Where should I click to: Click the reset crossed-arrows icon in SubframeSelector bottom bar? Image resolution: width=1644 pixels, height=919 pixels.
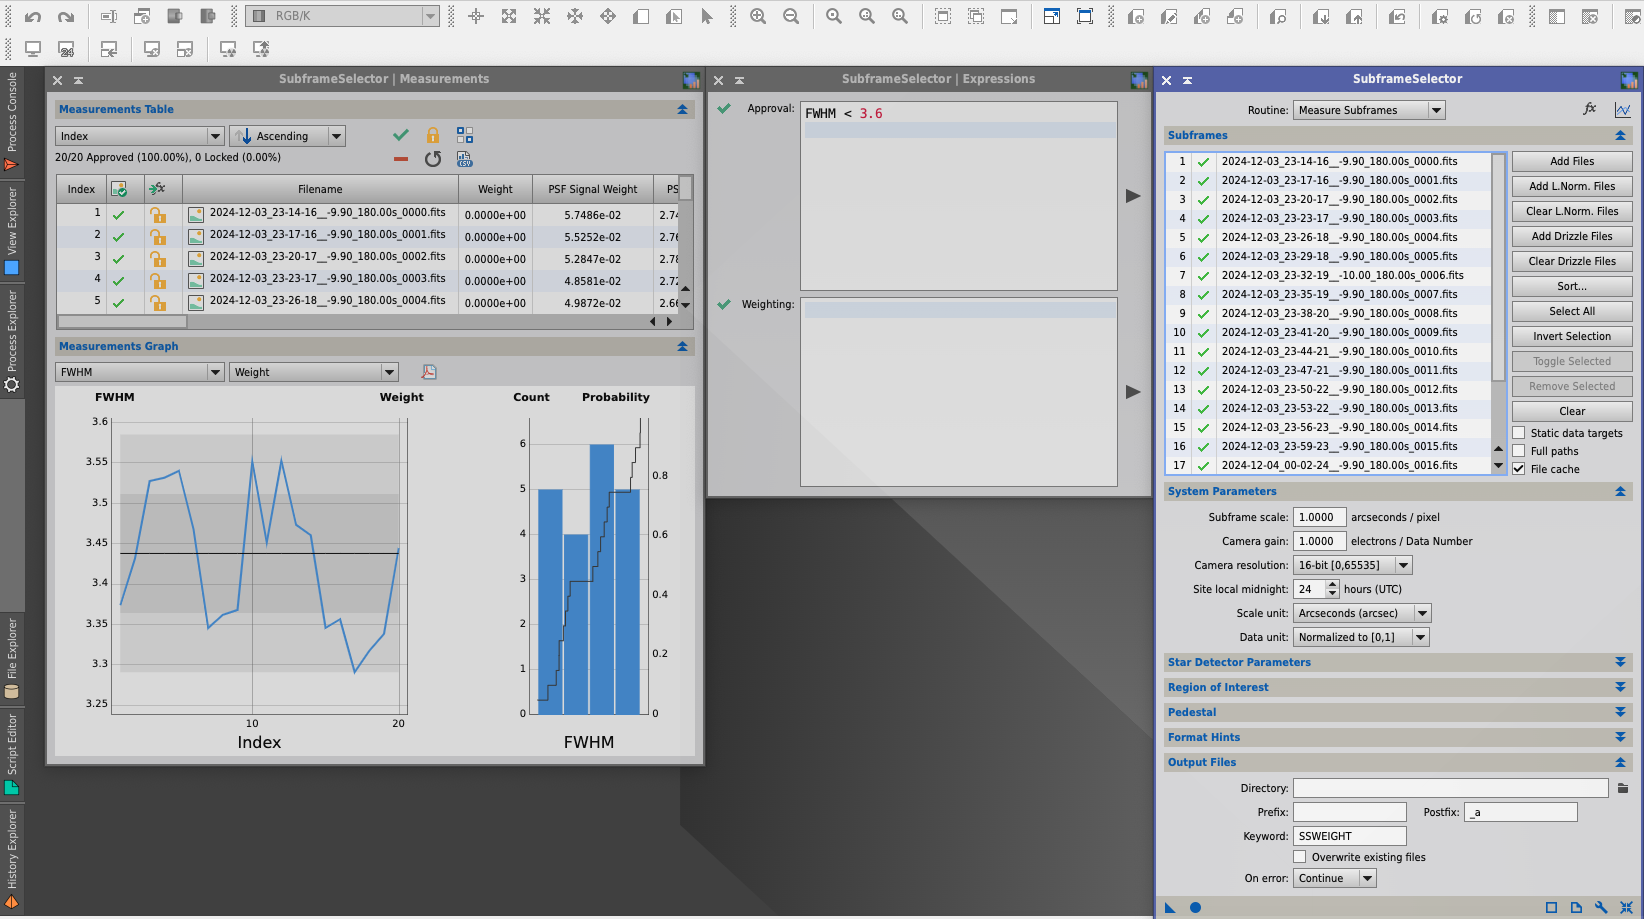tap(1626, 907)
